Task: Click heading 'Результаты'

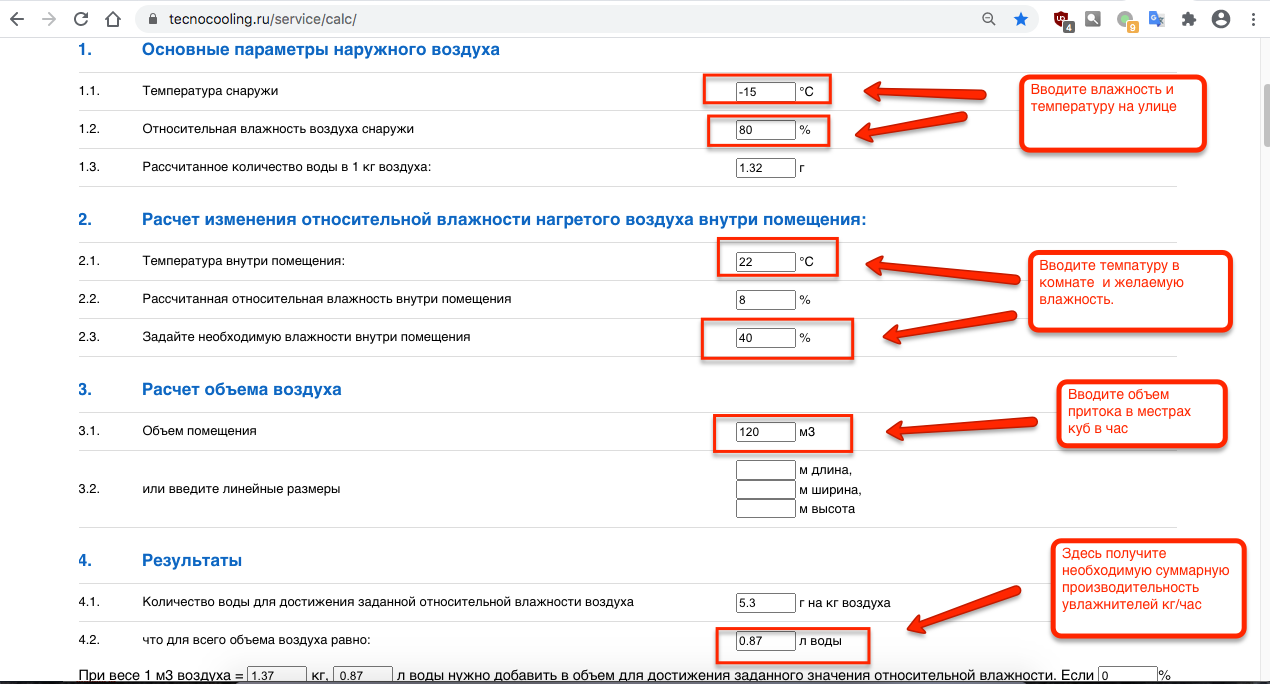Action: point(192,560)
